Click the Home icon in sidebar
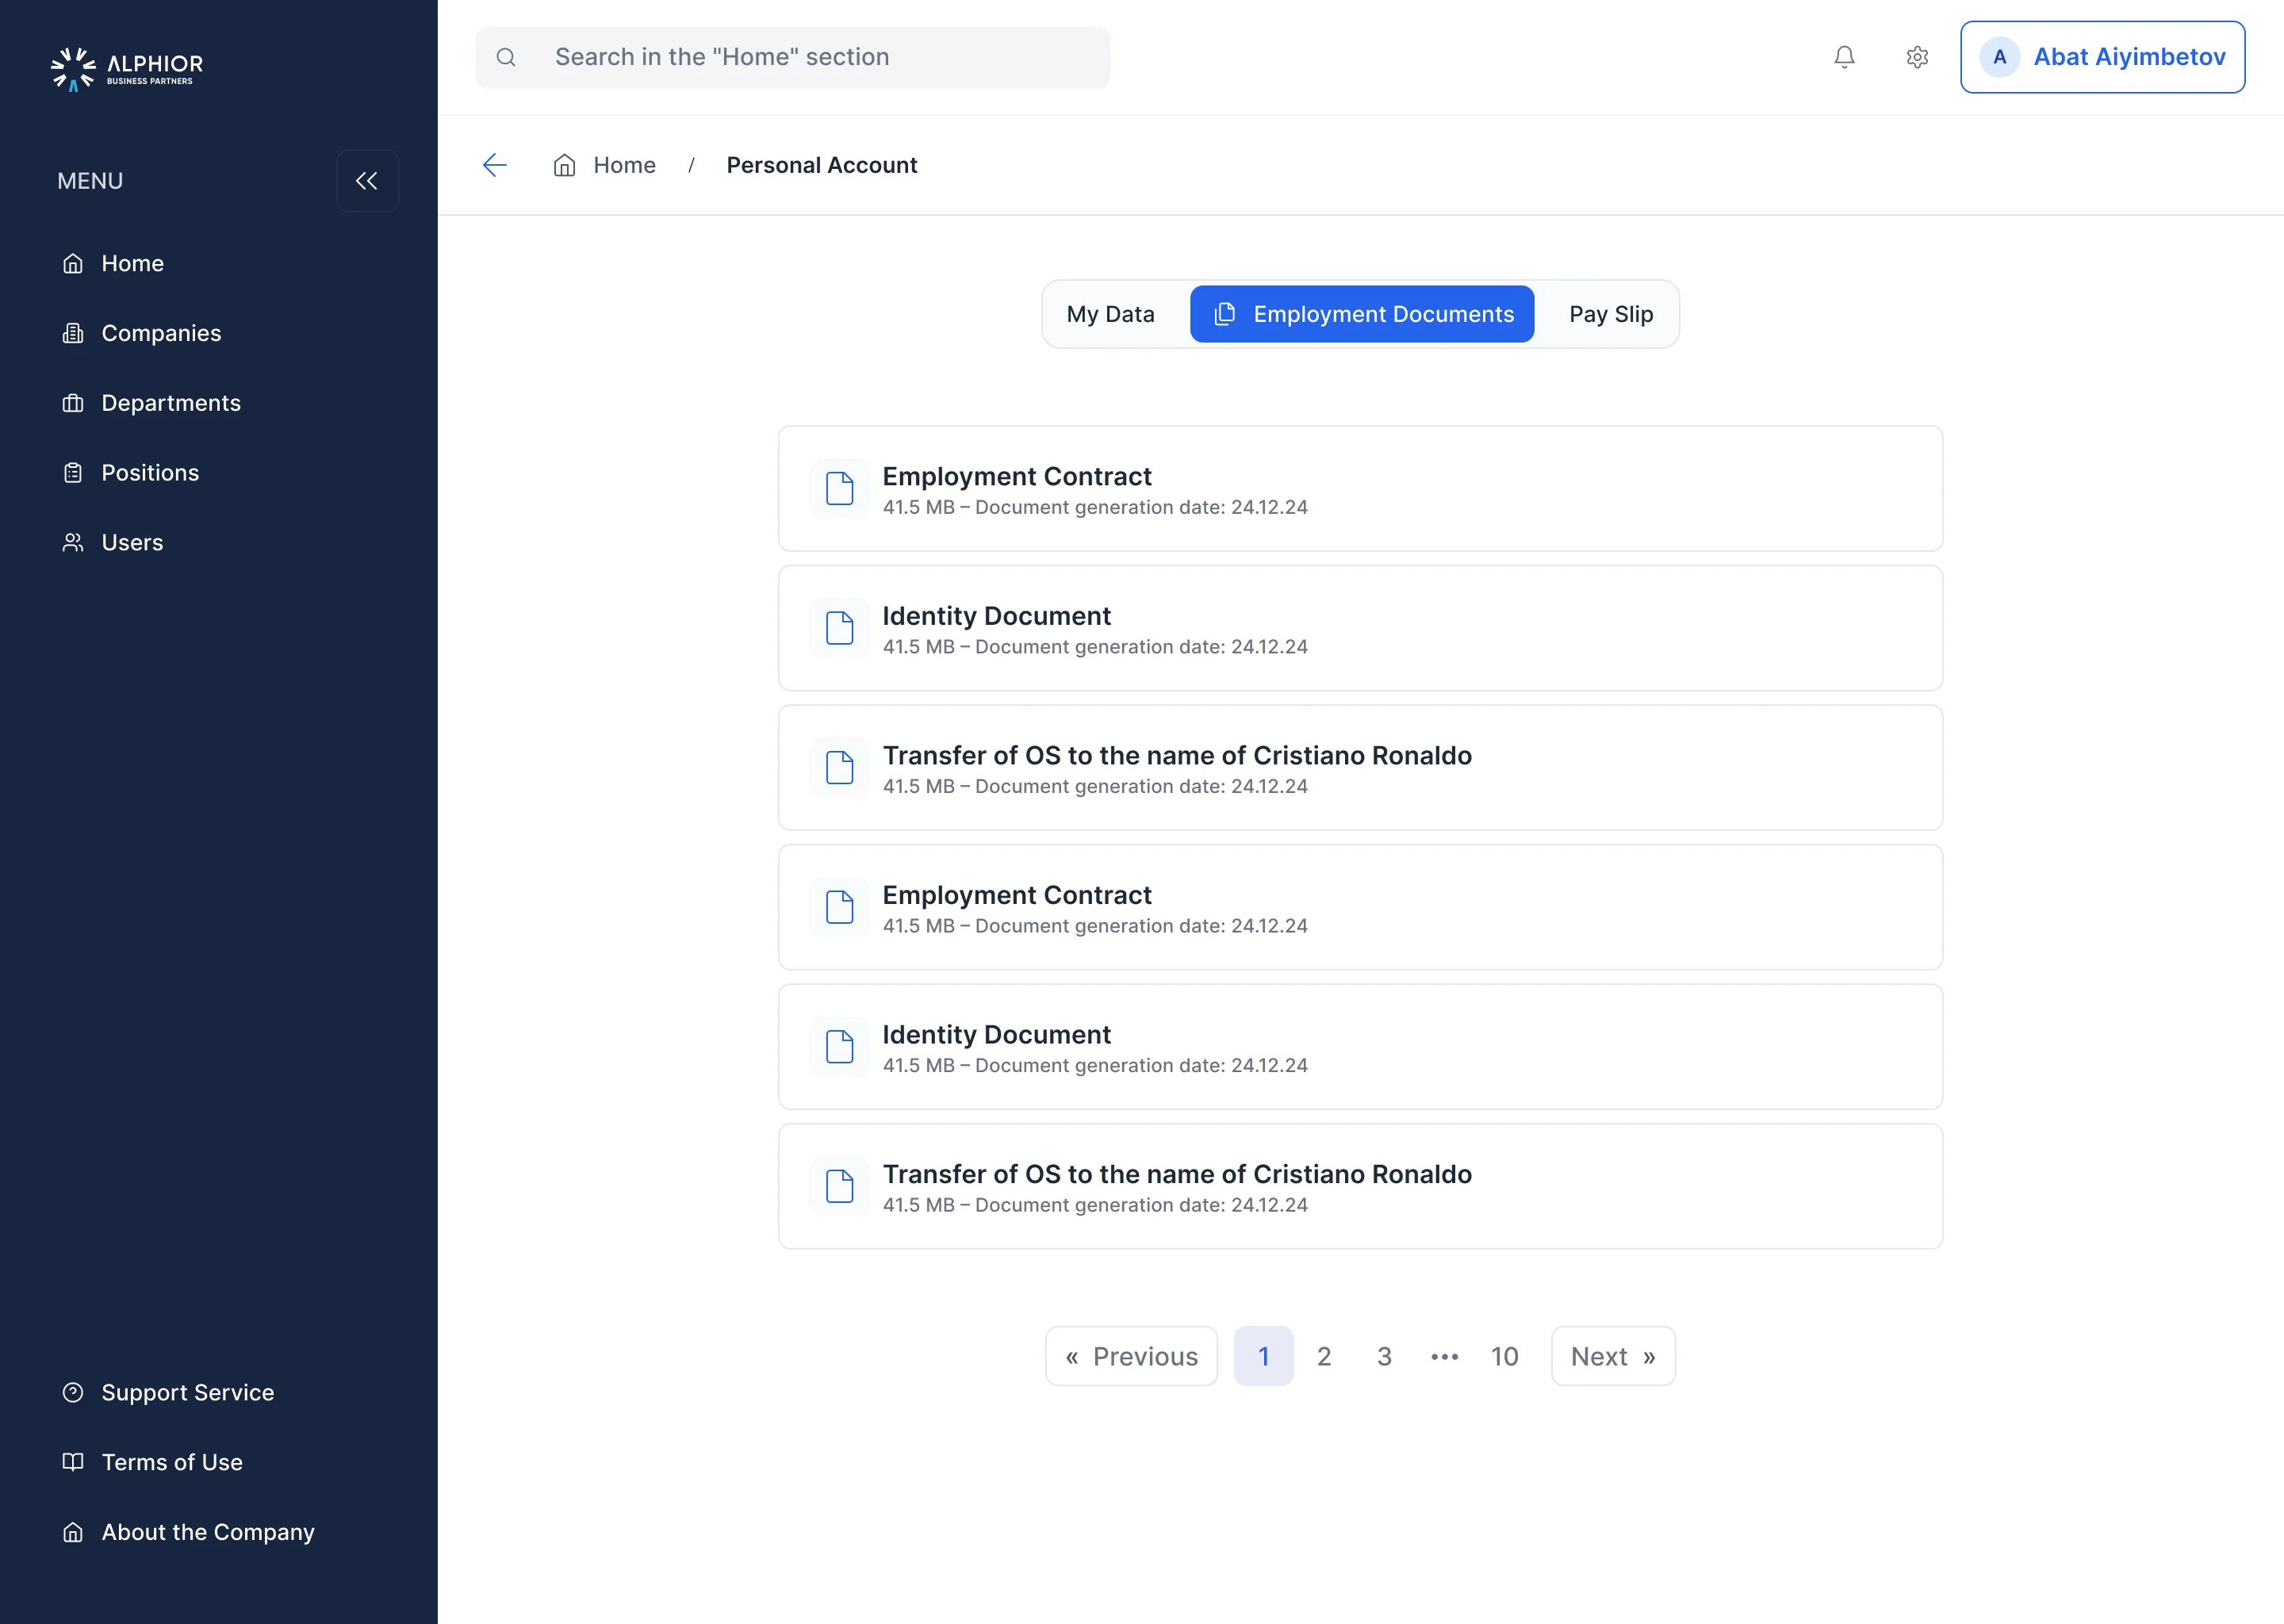The image size is (2284, 1624). 73,263
